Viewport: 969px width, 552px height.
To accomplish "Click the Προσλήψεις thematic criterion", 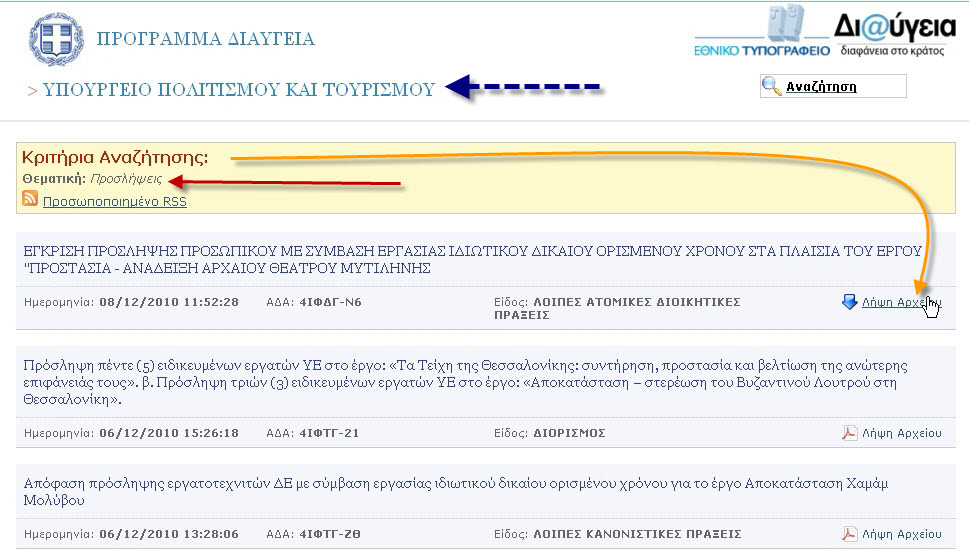I will (126, 179).
